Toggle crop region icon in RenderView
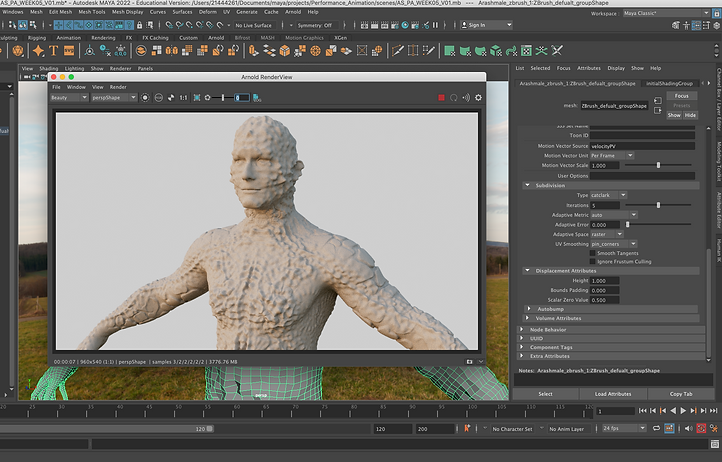 [197, 98]
